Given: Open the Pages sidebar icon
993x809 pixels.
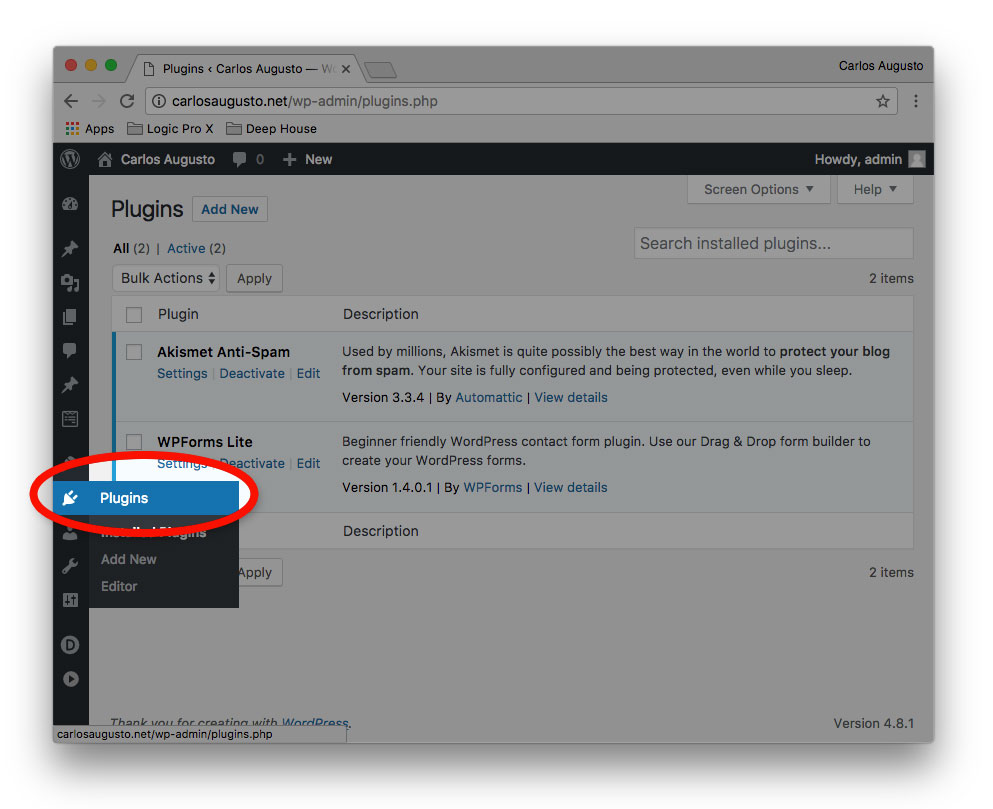Looking at the screenshot, I should (x=70, y=317).
